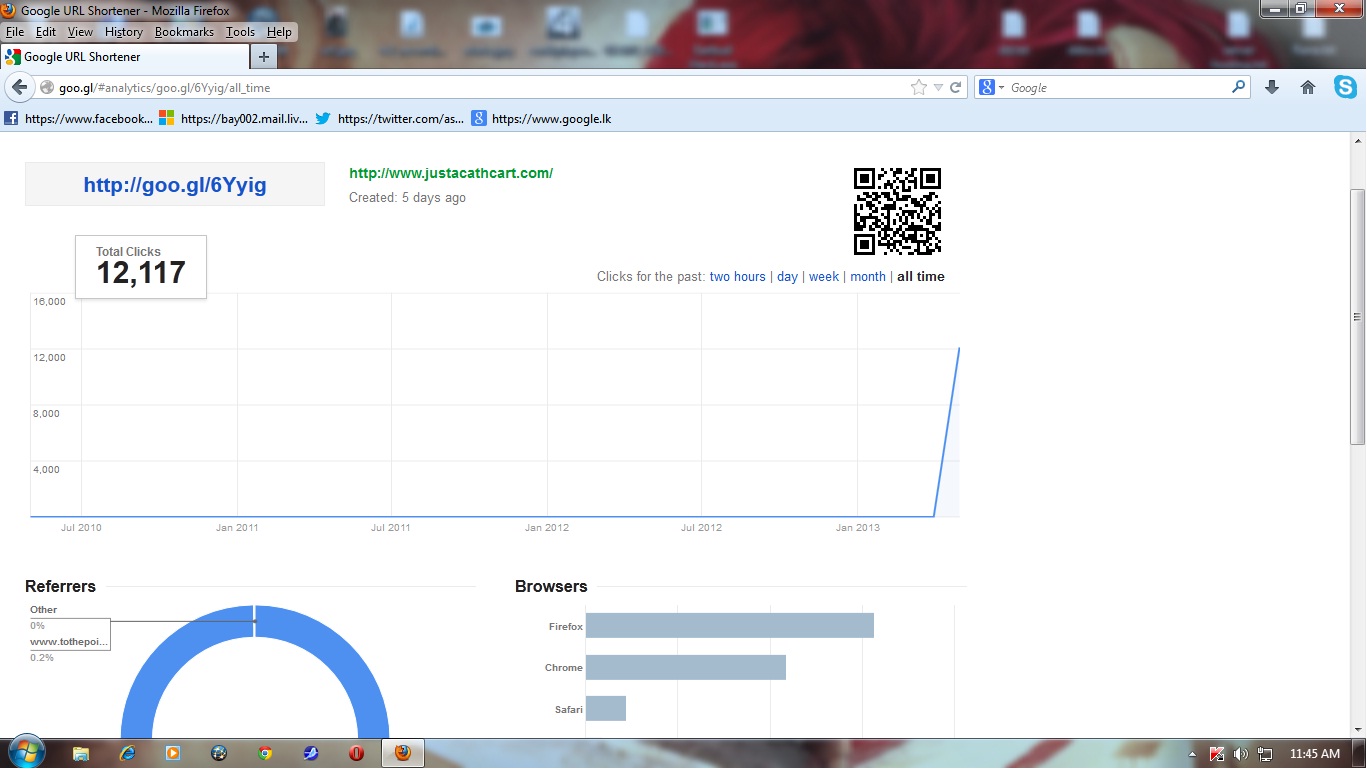This screenshot has height=770, width=1367.
Task: Open the Windows Start button
Action: 25,752
